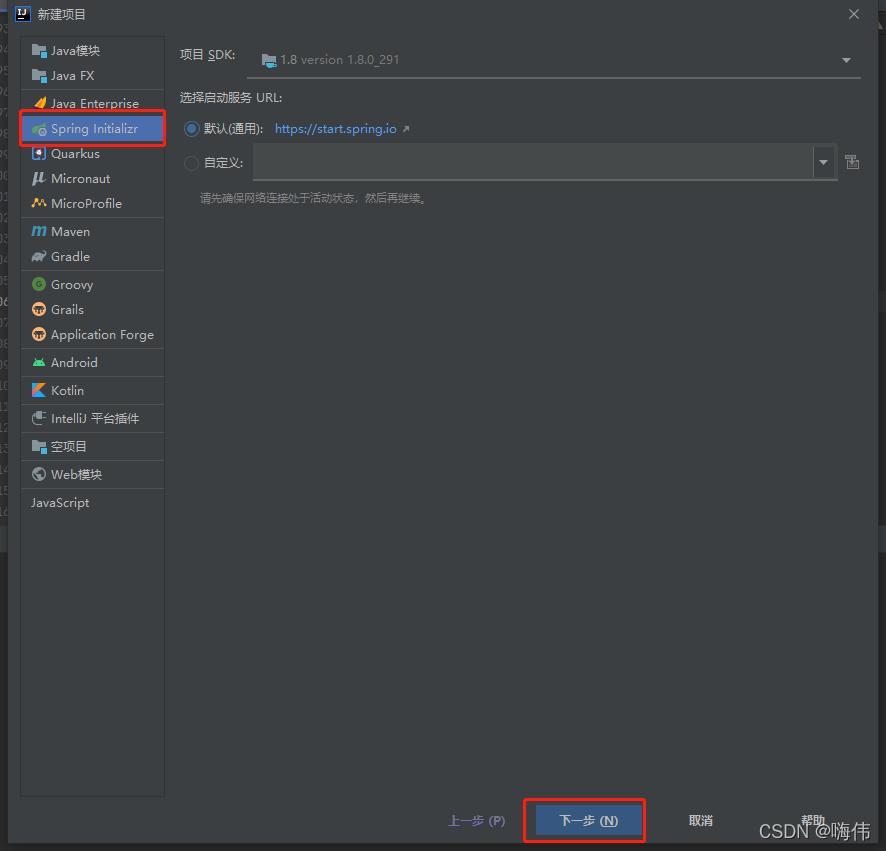
Task: Click the Application Forge orange icon
Action: (x=39, y=334)
